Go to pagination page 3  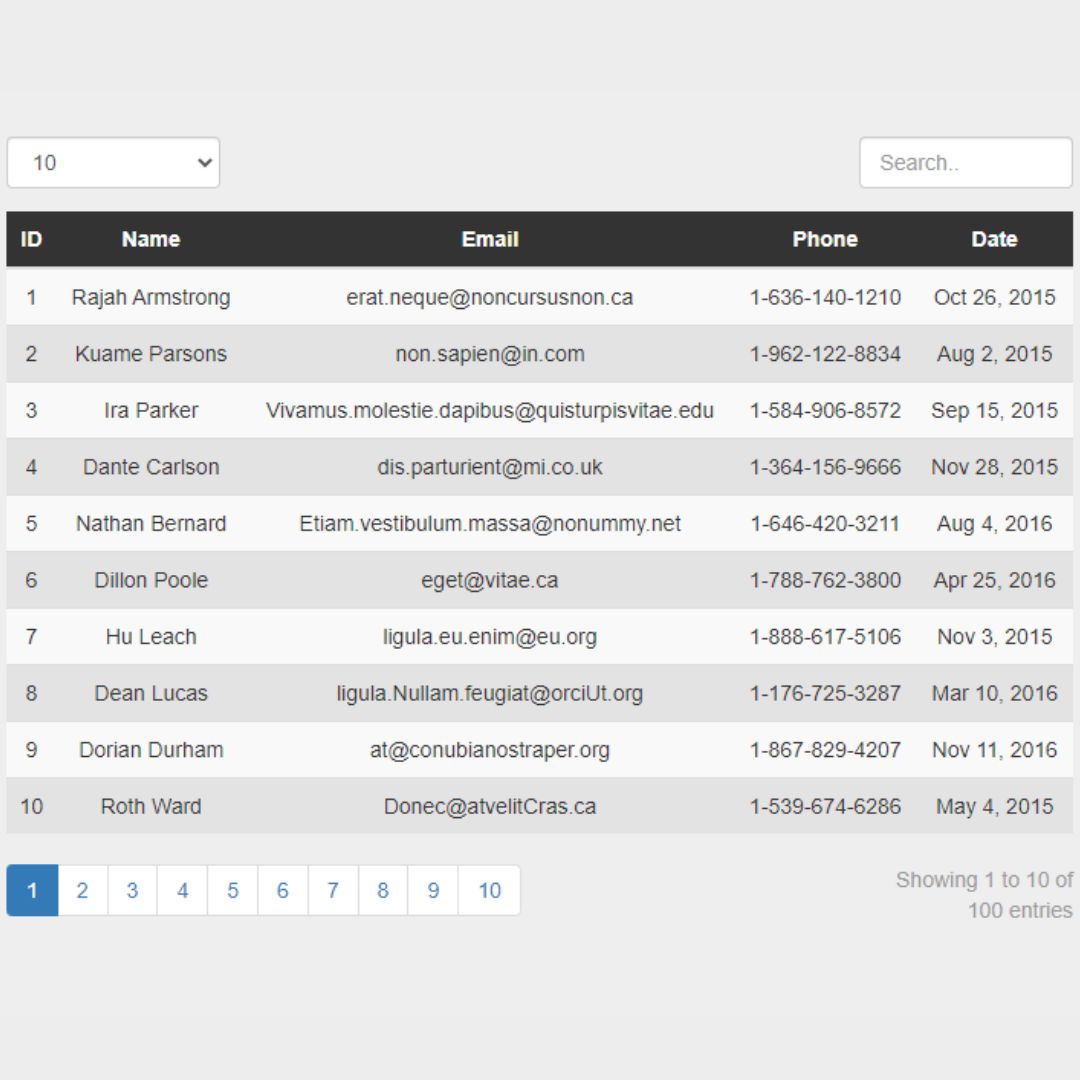click(132, 891)
